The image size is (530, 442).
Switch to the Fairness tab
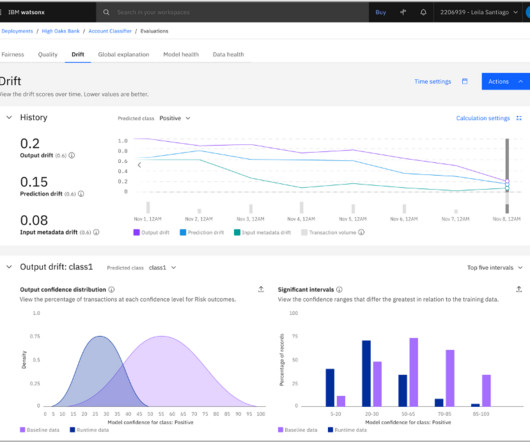[13, 54]
